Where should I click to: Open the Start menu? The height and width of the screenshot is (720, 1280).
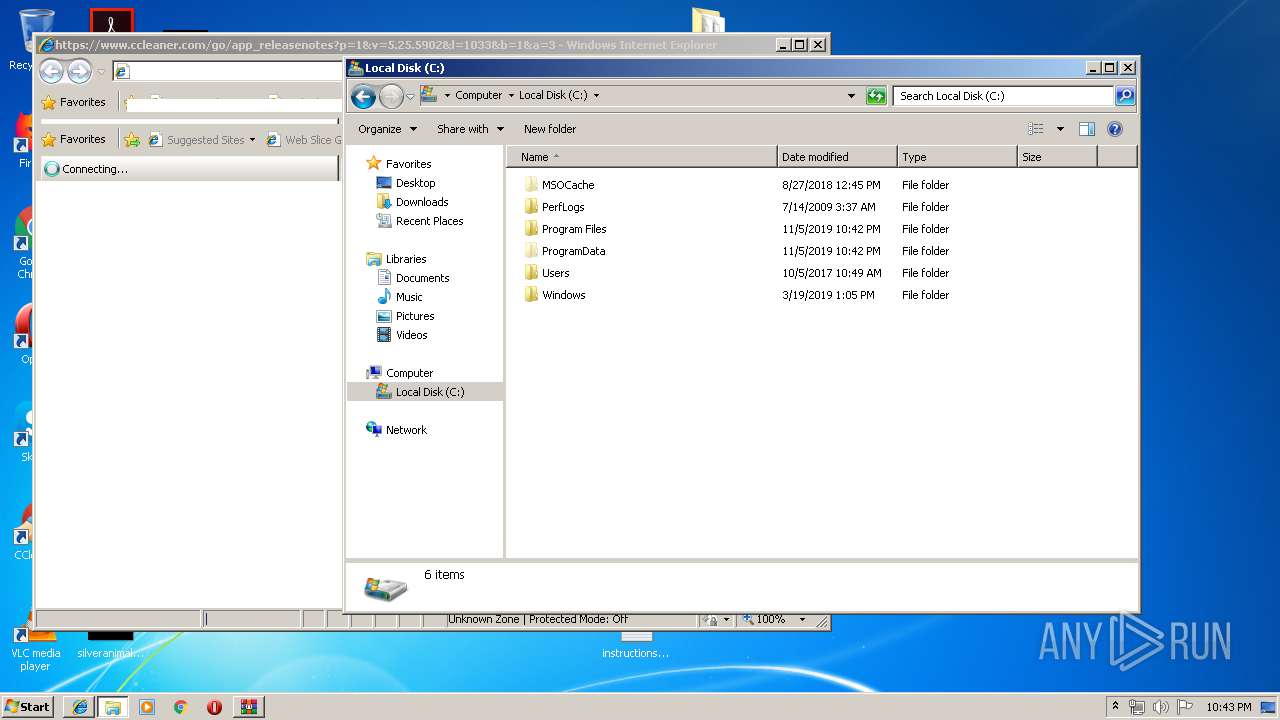28,706
